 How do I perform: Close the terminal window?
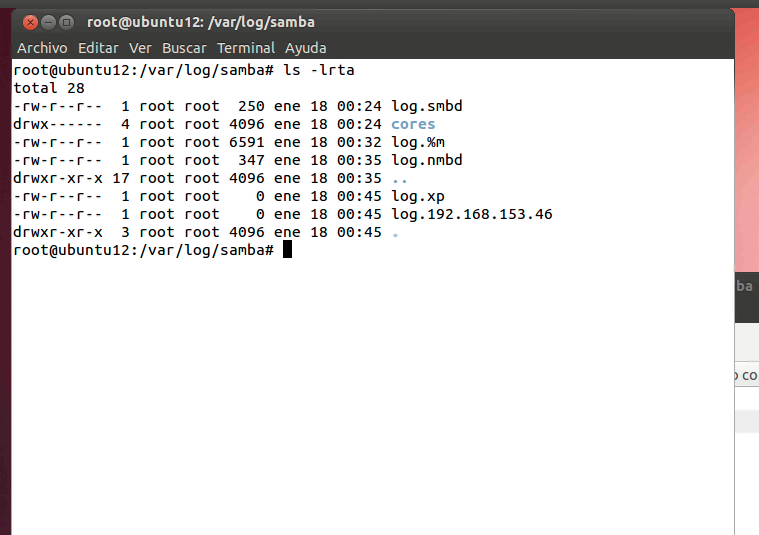30,22
